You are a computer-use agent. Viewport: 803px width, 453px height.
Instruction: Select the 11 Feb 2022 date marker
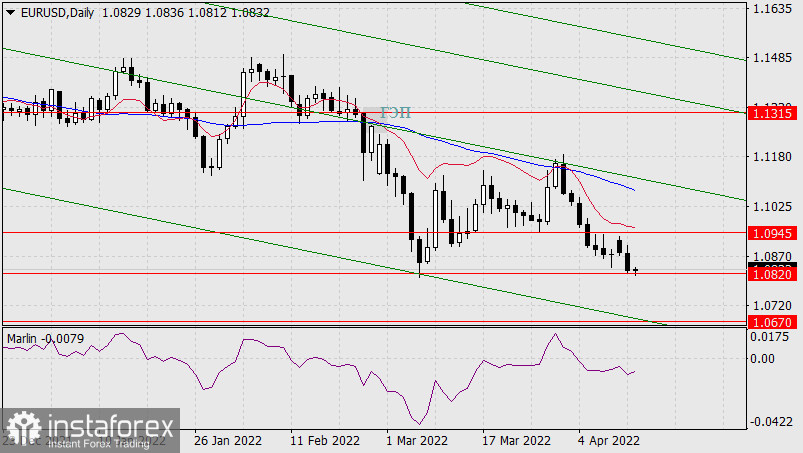pyautogui.click(x=323, y=440)
